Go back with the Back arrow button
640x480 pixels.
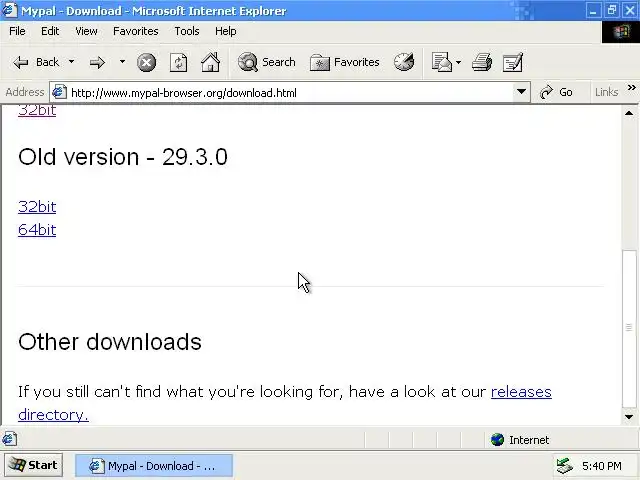[x=36, y=62]
